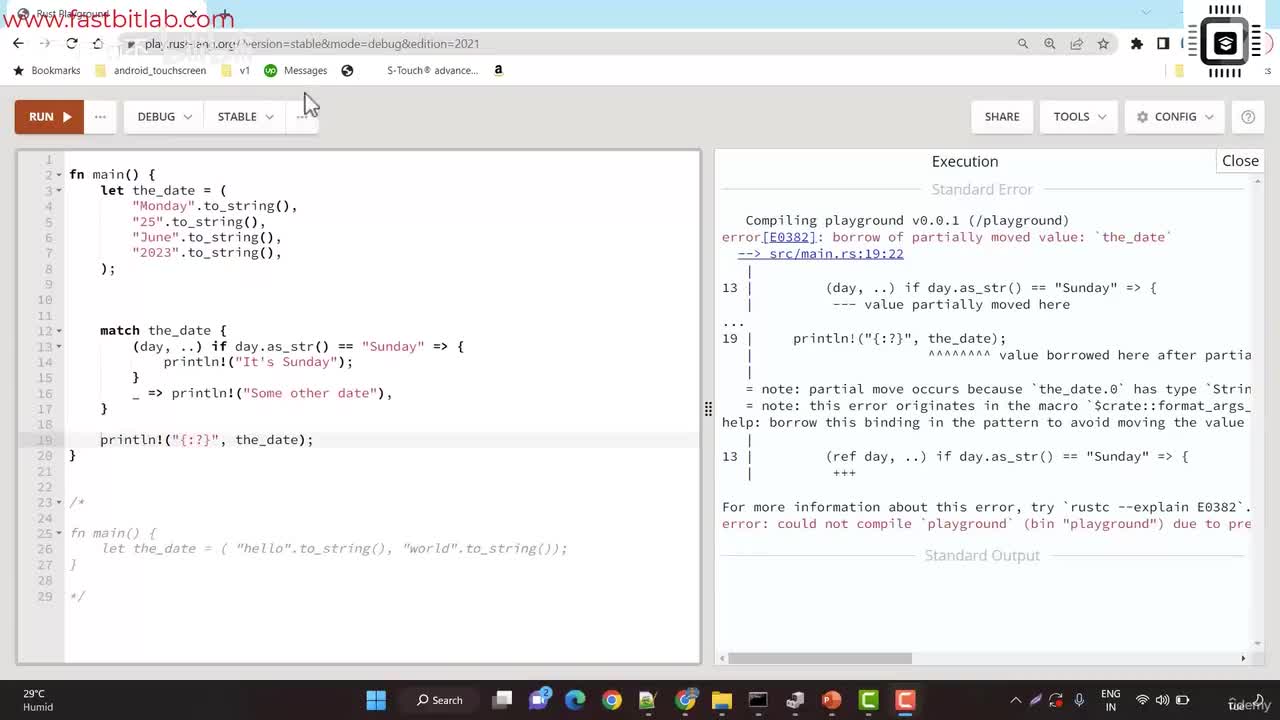
Task: Open the Windows Start menu
Action: point(376,700)
